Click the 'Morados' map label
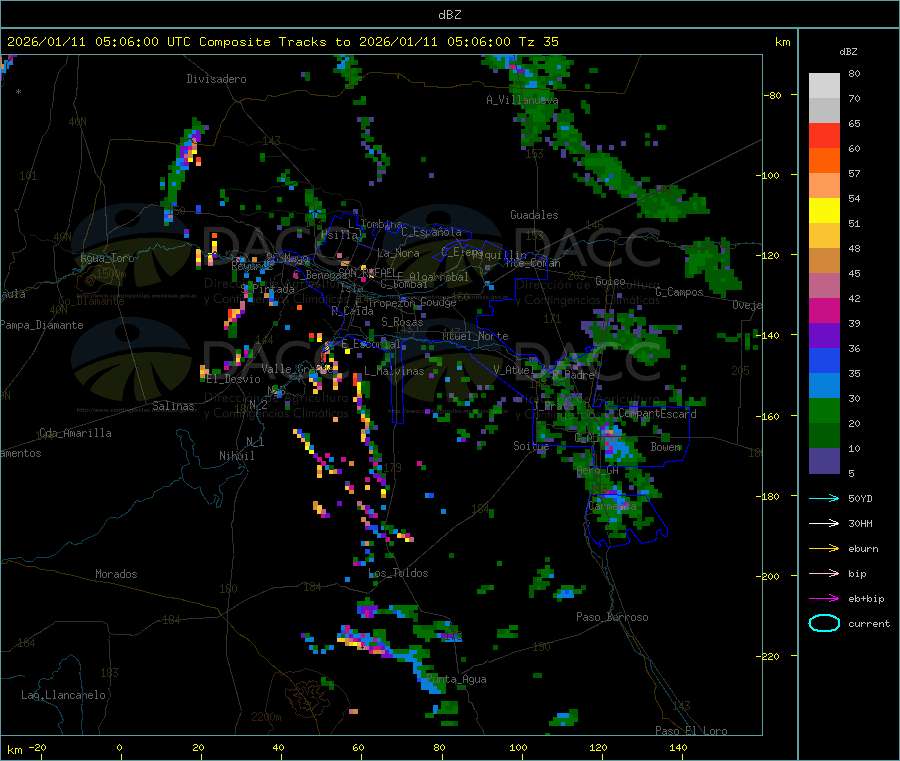The height and width of the screenshot is (761, 900). (116, 574)
